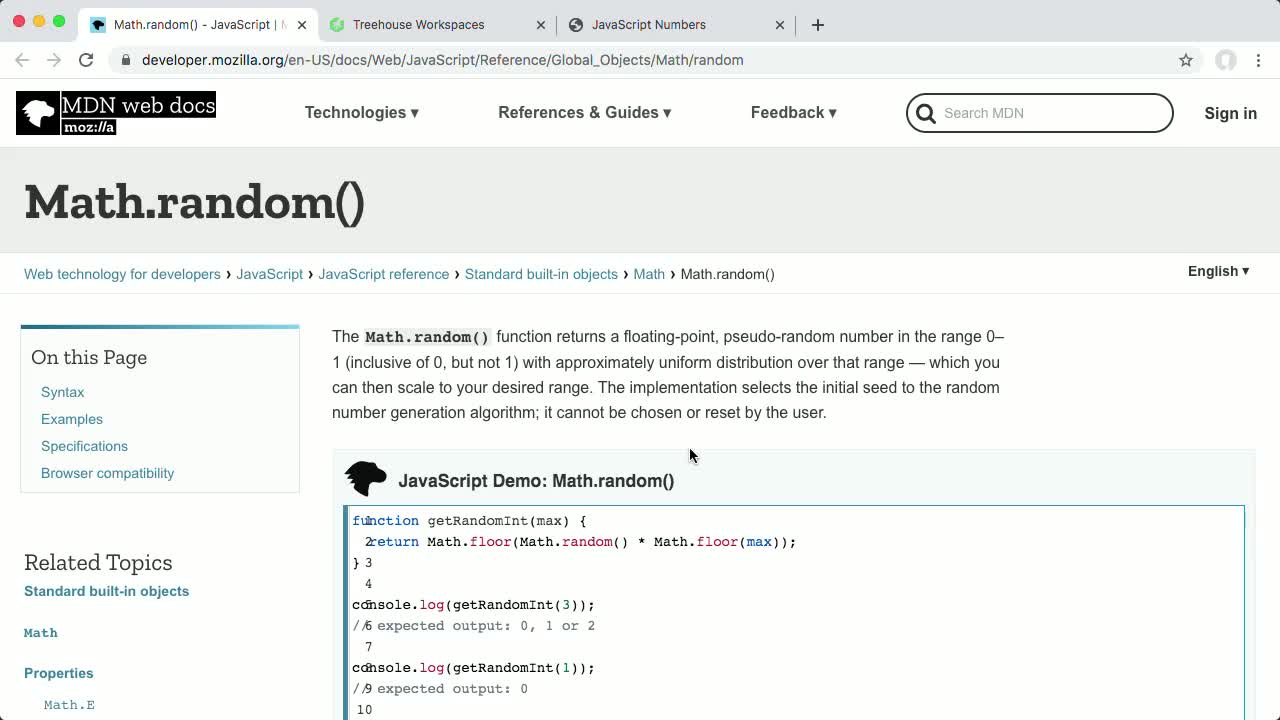Click the MDN dino icon in the demo panel
The image size is (1280, 720).
(x=365, y=478)
